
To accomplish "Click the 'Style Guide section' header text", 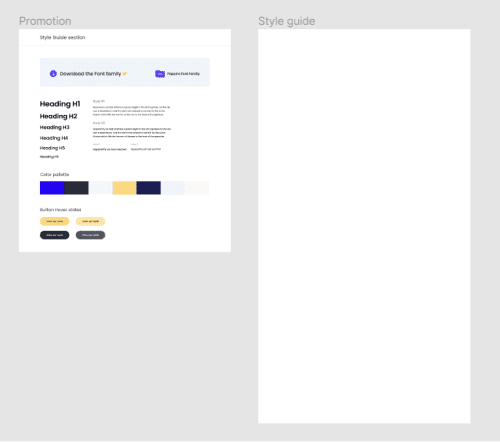I will tap(62, 37).
